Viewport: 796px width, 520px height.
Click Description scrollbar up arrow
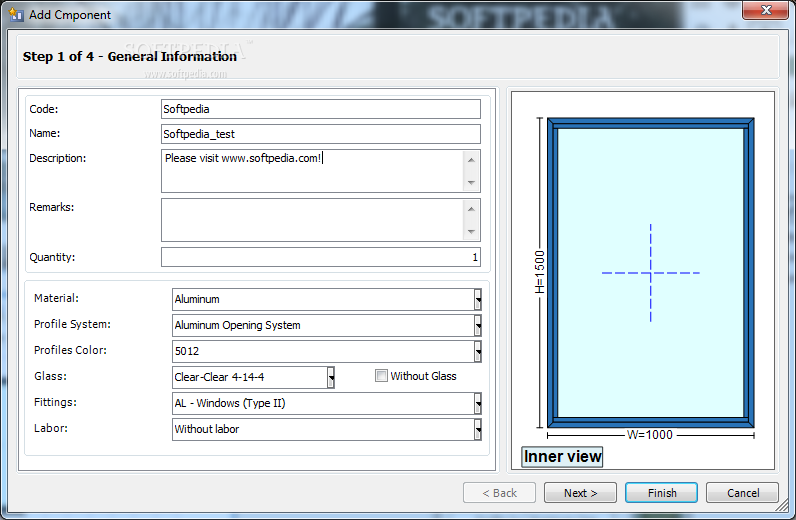click(471, 160)
